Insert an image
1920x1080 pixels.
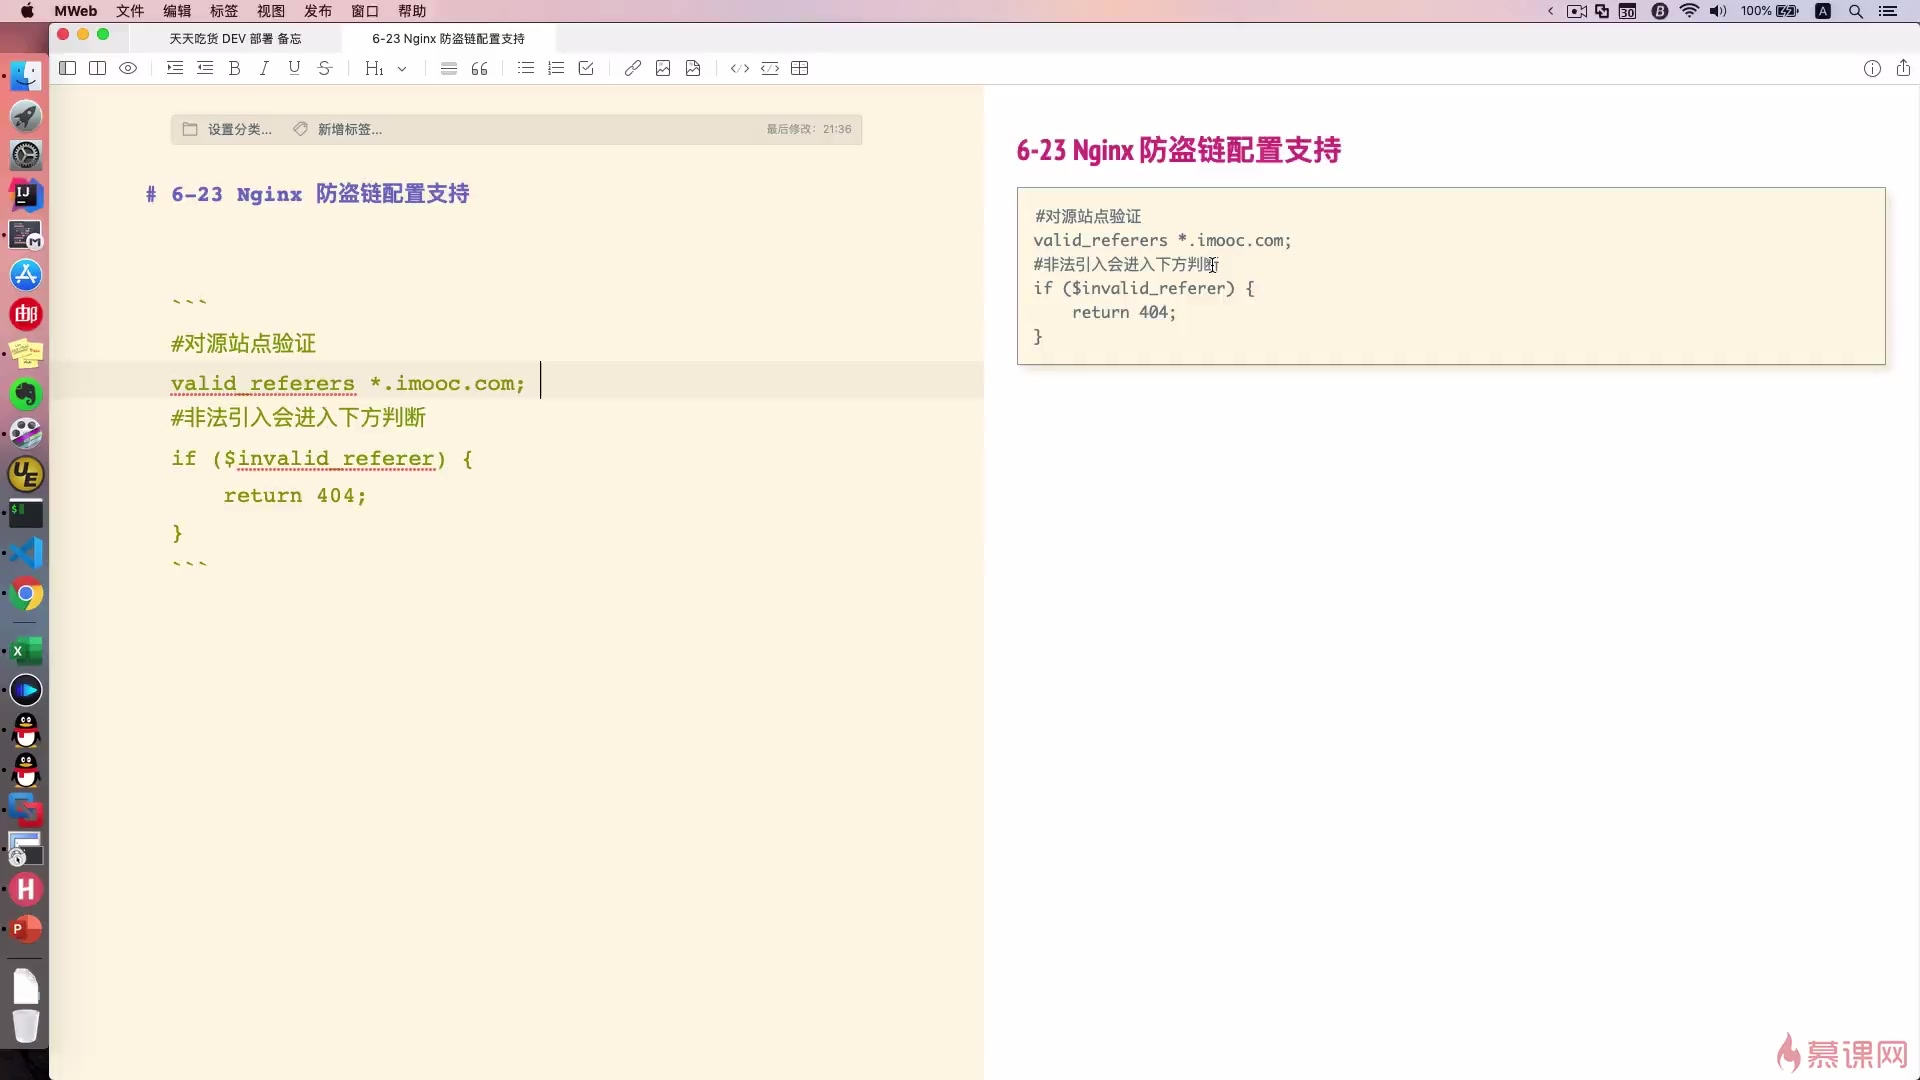pyautogui.click(x=662, y=68)
